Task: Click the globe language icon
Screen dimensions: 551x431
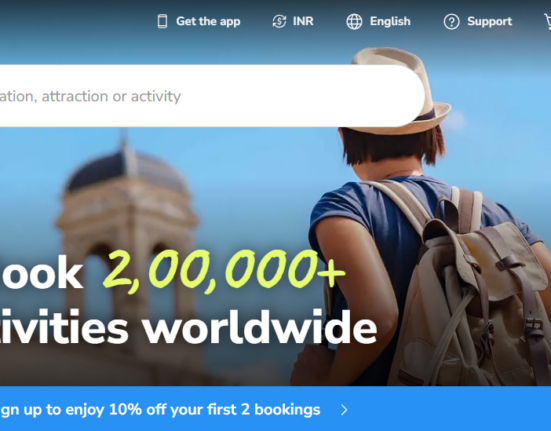Action: (x=354, y=21)
